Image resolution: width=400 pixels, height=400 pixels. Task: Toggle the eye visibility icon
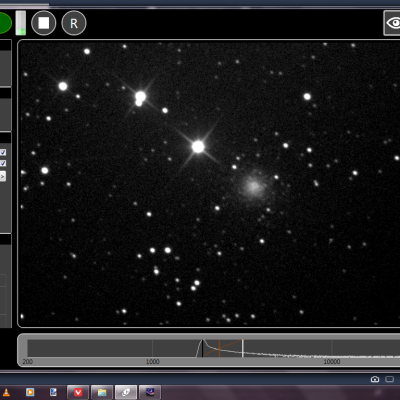point(393,23)
